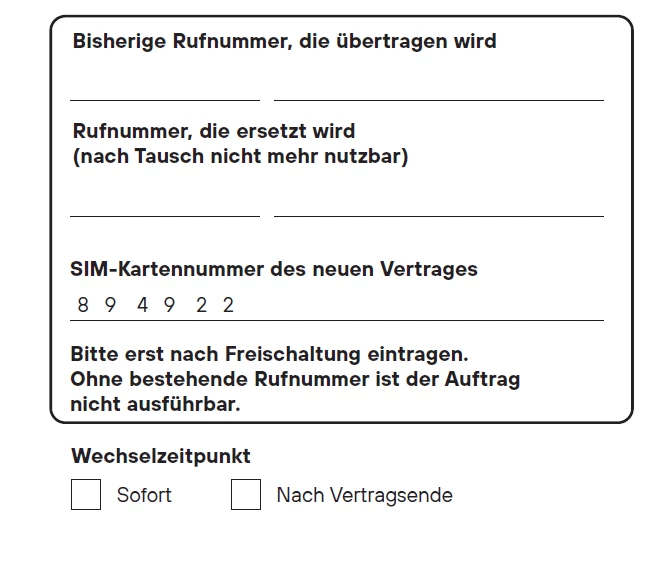The width and height of the screenshot is (671, 561).
Task: Select the long number field for replaced Rufnummer
Action: [438, 201]
